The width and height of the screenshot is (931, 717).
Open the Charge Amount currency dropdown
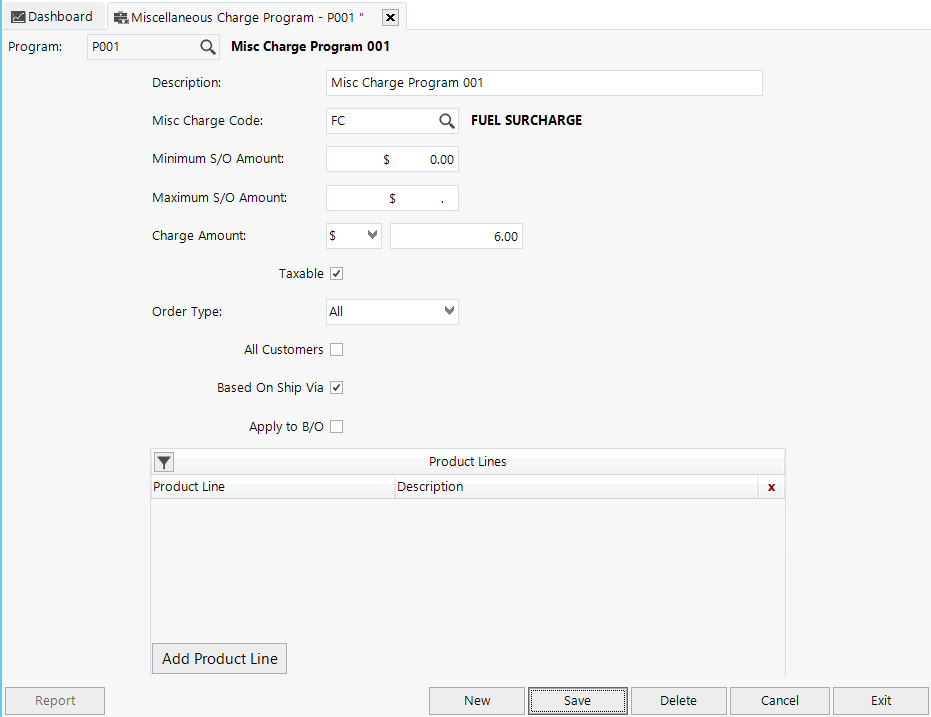(x=370, y=235)
